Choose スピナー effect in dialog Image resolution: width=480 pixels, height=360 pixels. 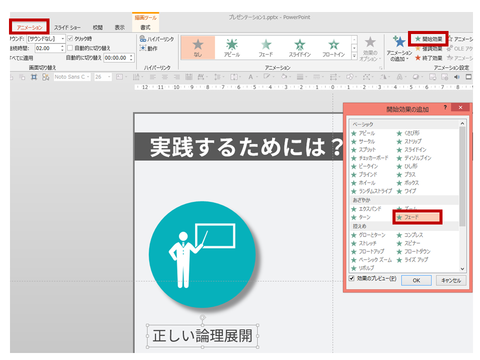click(x=408, y=244)
